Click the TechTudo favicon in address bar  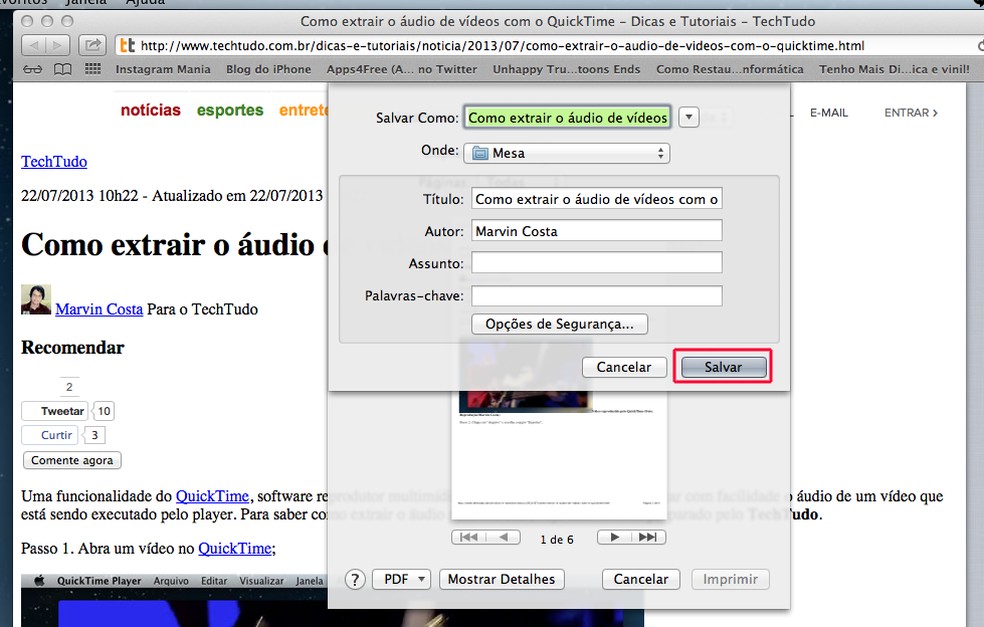(x=127, y=45)
